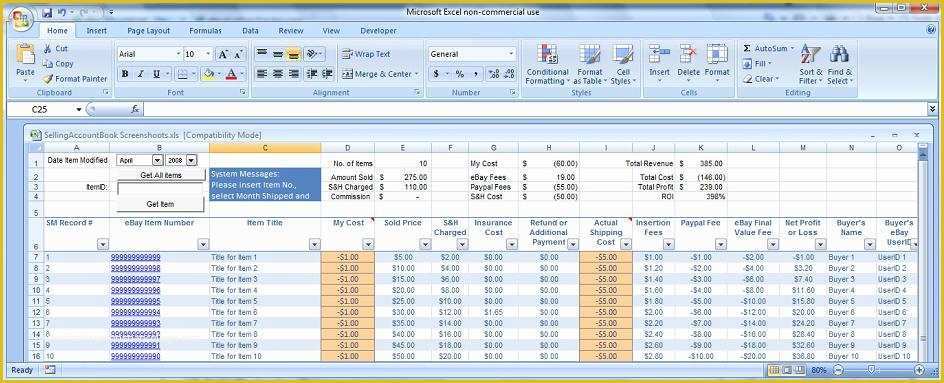
Task: Open the year dropdown
Action: [x=191, y=161]
